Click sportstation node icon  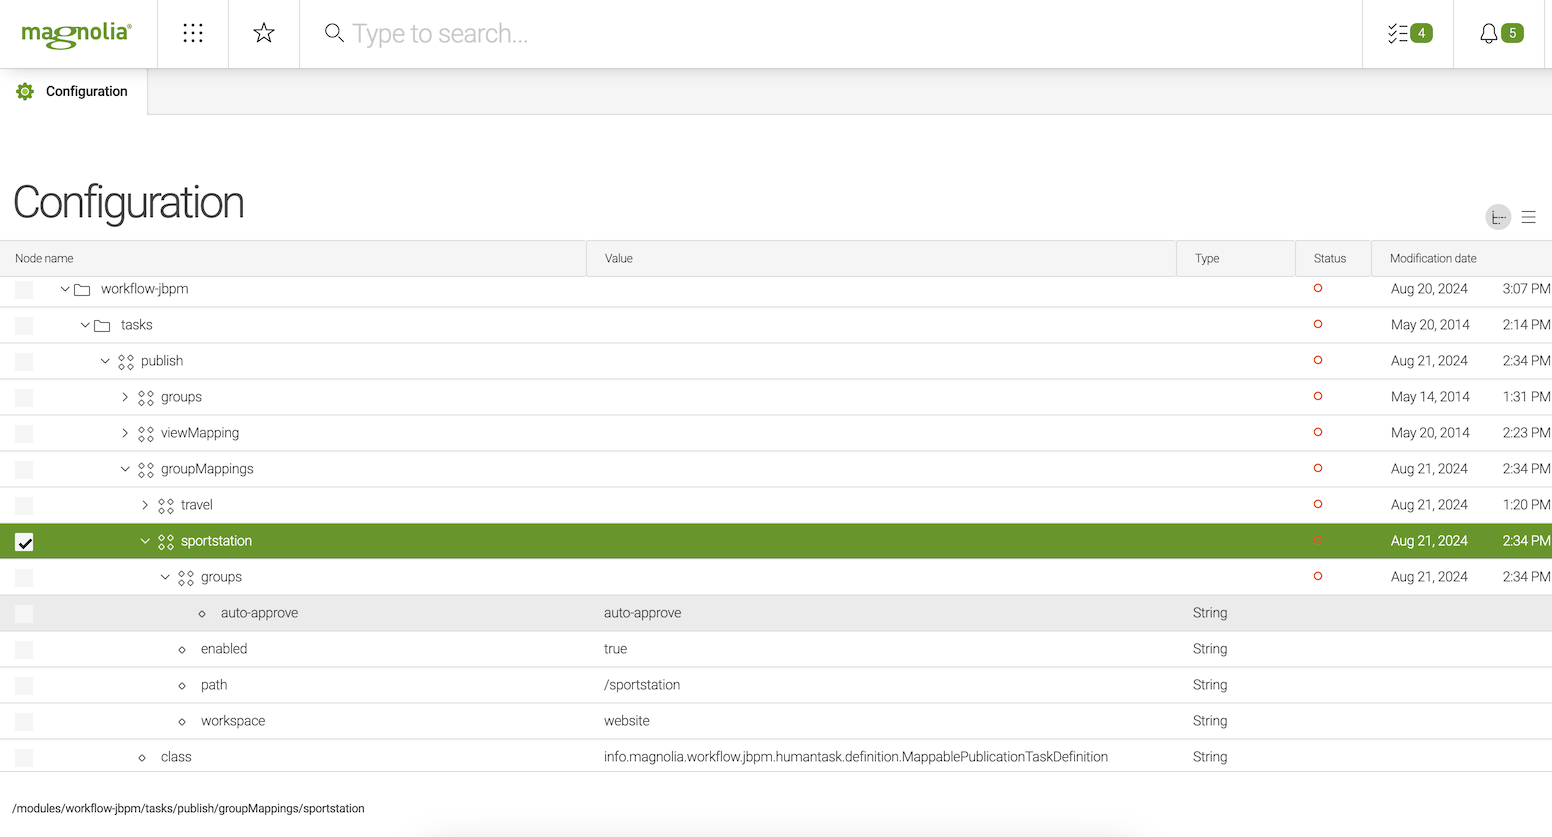coord(166,542)
